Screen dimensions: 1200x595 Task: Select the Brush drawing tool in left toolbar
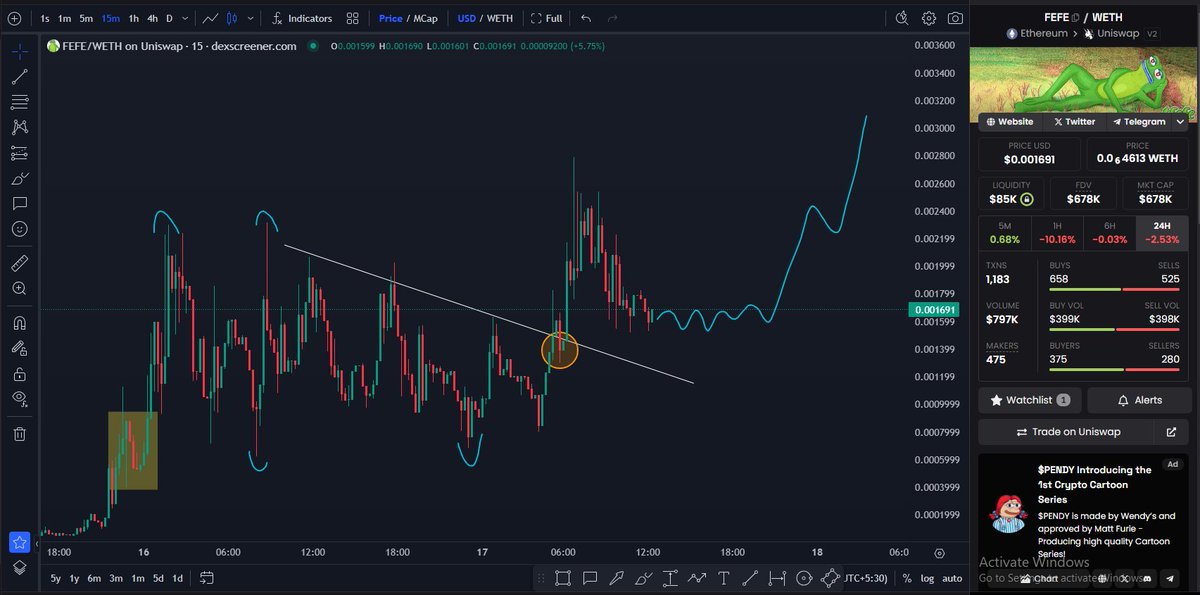[x=20, y=178]
